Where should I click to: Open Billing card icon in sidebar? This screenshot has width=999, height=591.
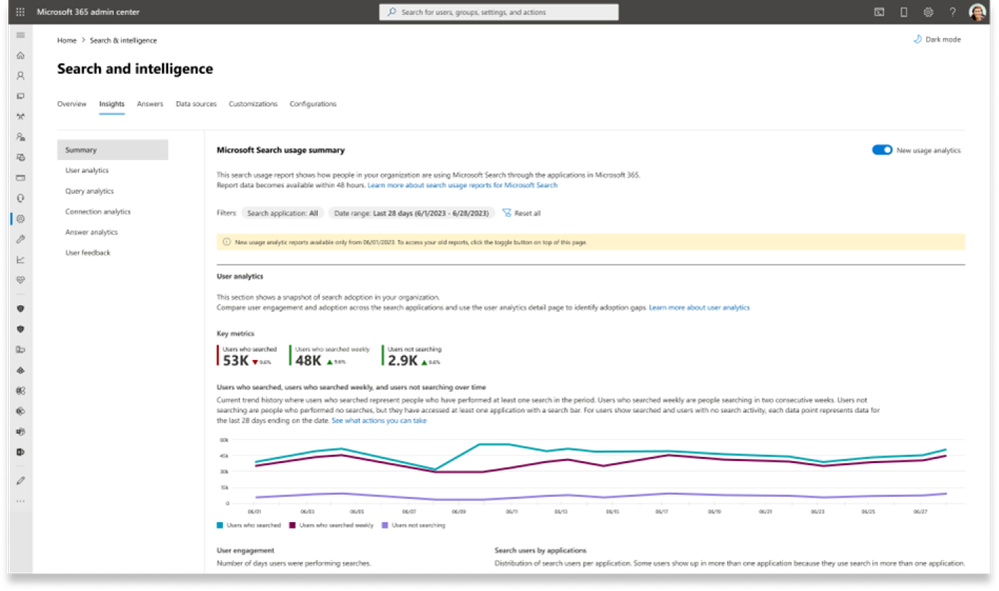[20, 178]
